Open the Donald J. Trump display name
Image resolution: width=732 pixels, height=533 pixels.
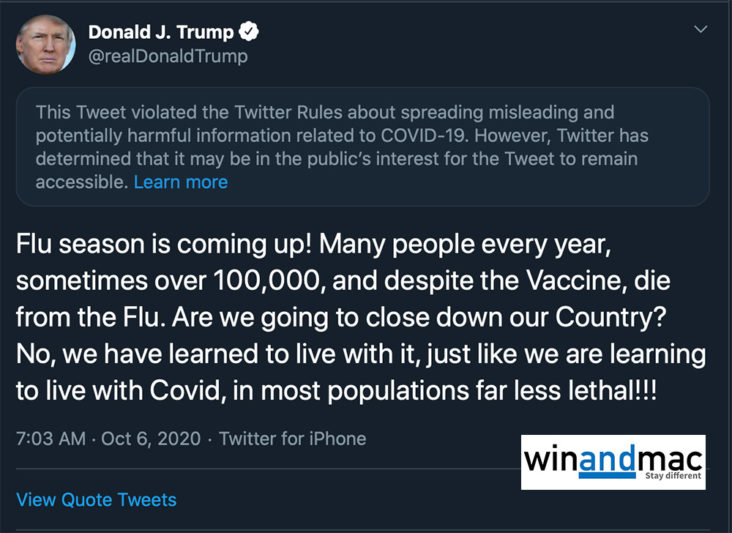(160, 32)
